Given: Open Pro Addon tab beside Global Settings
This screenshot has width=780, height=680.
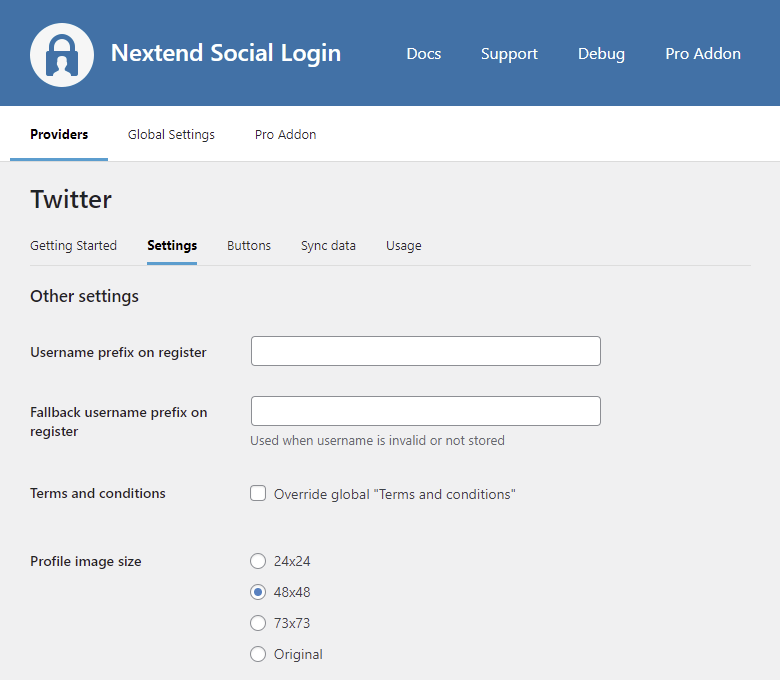Looking at the screenshot, I should pyautogui.click(x=285, y=134).
